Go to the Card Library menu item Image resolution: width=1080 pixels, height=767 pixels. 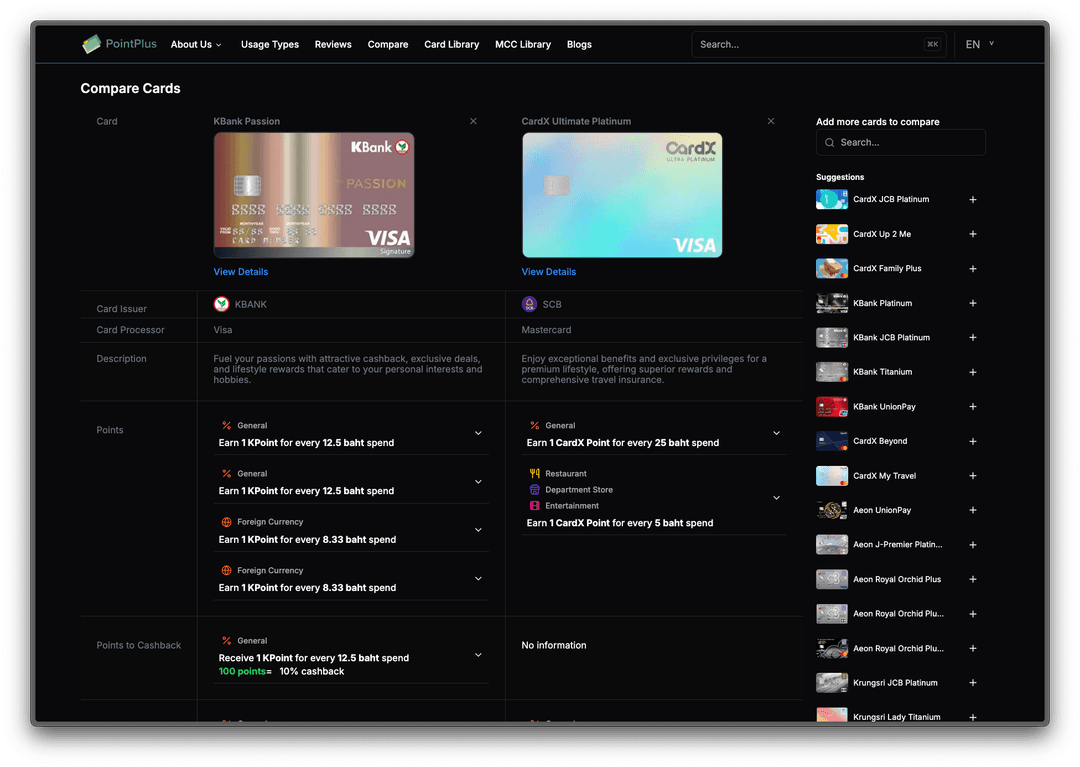point(451,44)
